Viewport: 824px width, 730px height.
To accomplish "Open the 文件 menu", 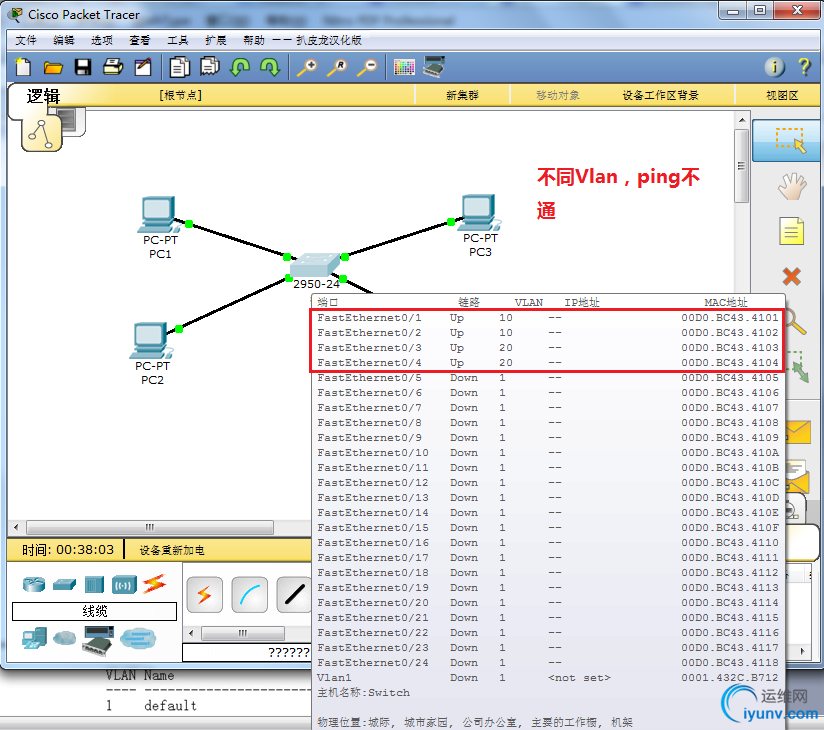I will tap(26, 40).
